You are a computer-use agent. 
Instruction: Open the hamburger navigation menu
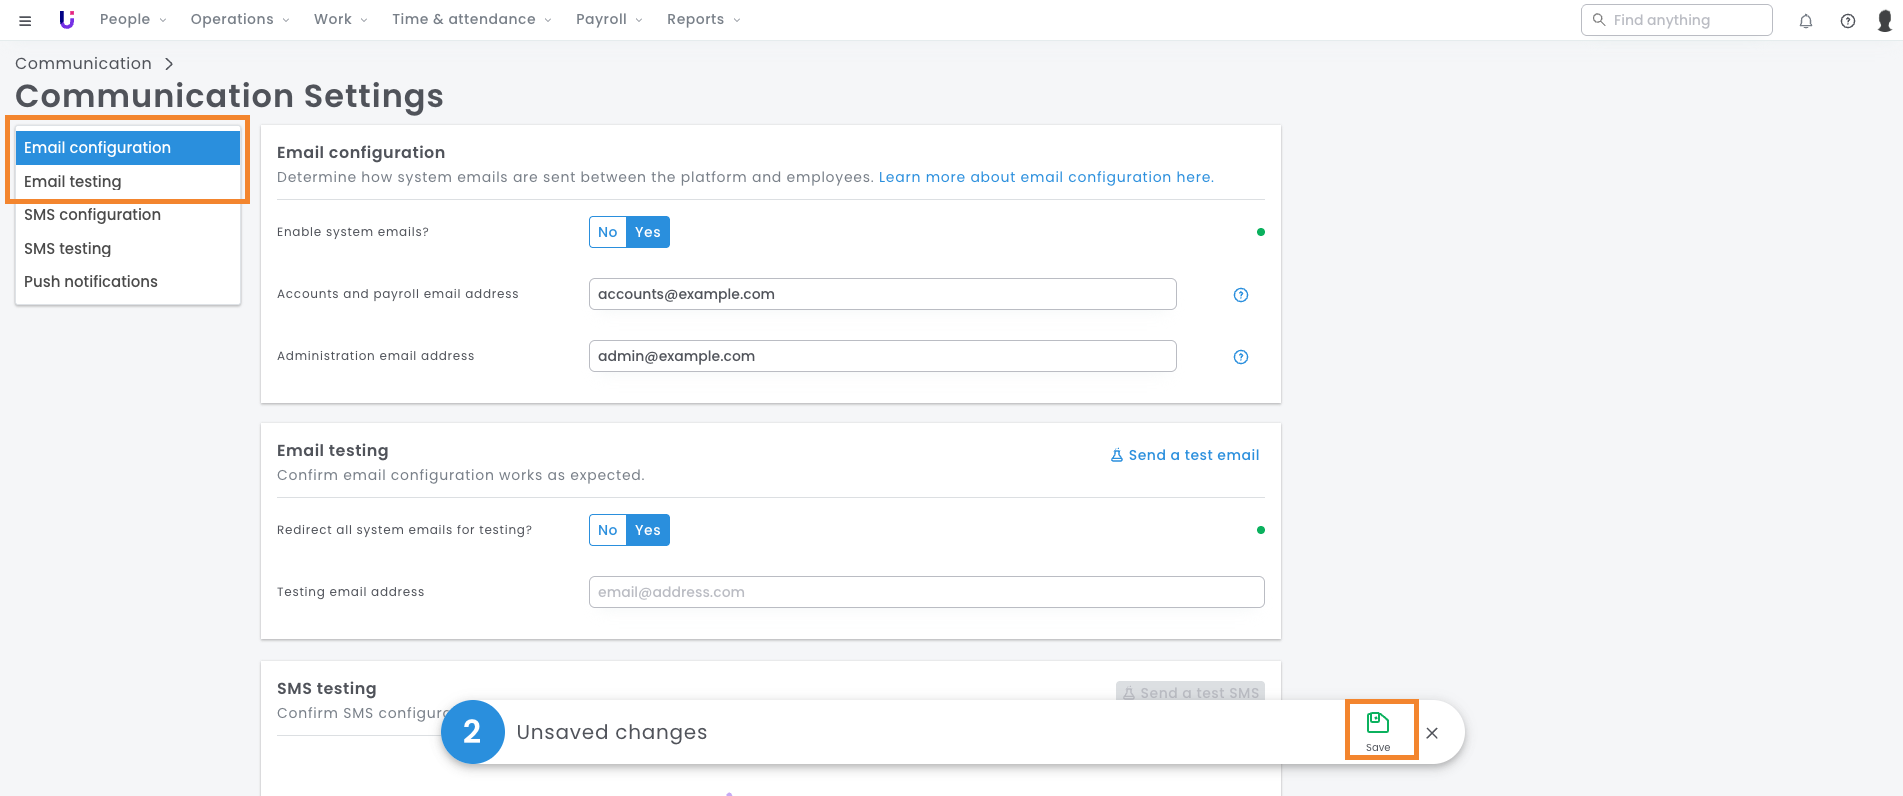coord(25,20)
